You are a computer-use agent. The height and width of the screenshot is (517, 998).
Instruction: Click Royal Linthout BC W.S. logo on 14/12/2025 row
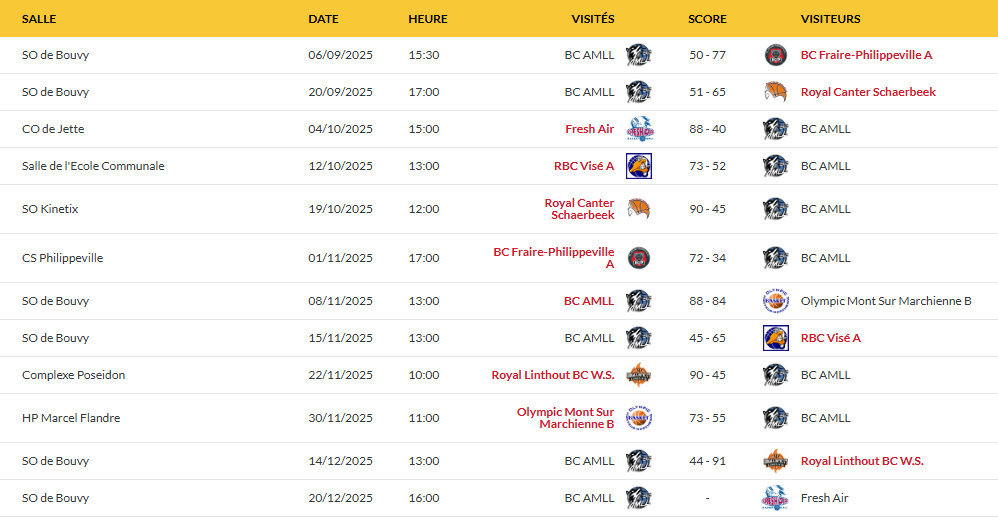click(775, 461)
